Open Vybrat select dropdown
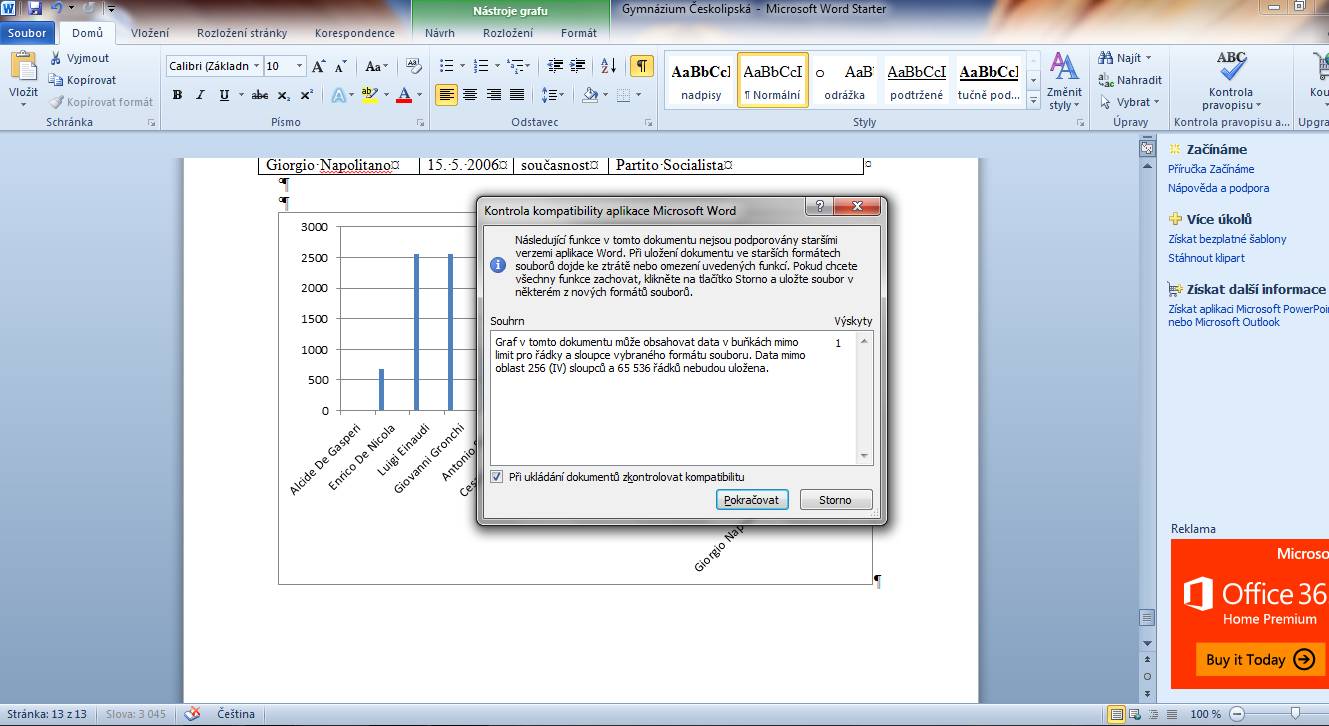 (1128, 102)
